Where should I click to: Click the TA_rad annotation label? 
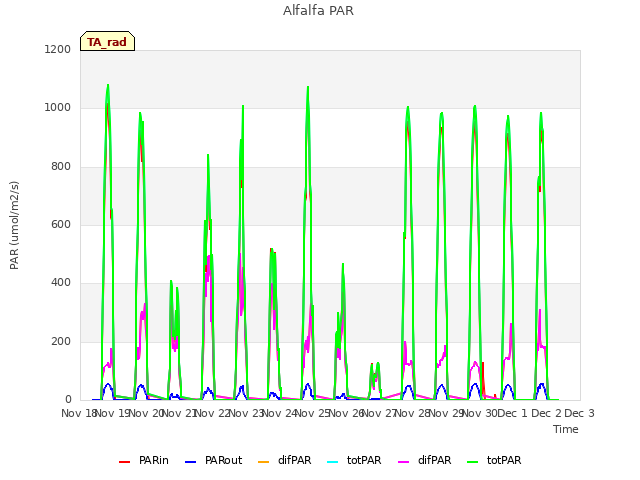(107, 41)
